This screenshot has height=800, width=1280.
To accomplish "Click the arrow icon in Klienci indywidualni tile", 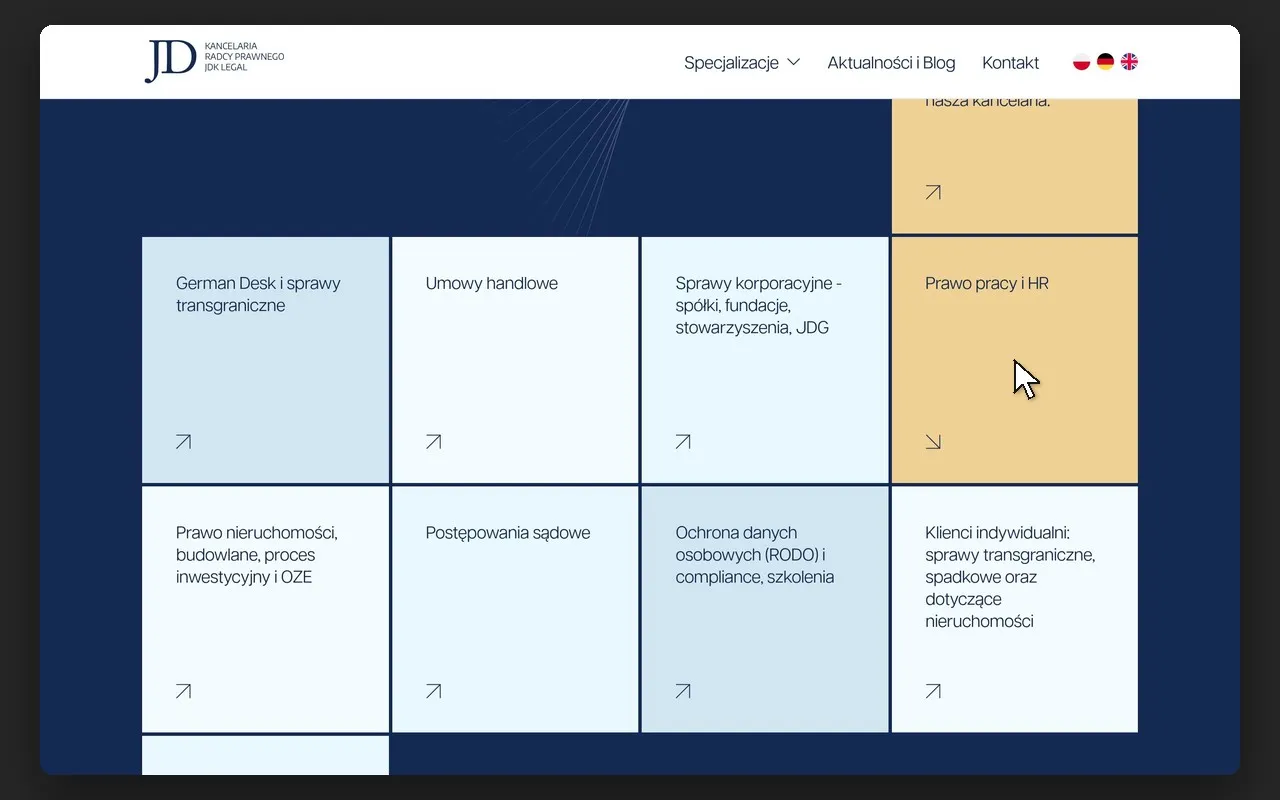I will pyautogui.click(x=933, y=690).
